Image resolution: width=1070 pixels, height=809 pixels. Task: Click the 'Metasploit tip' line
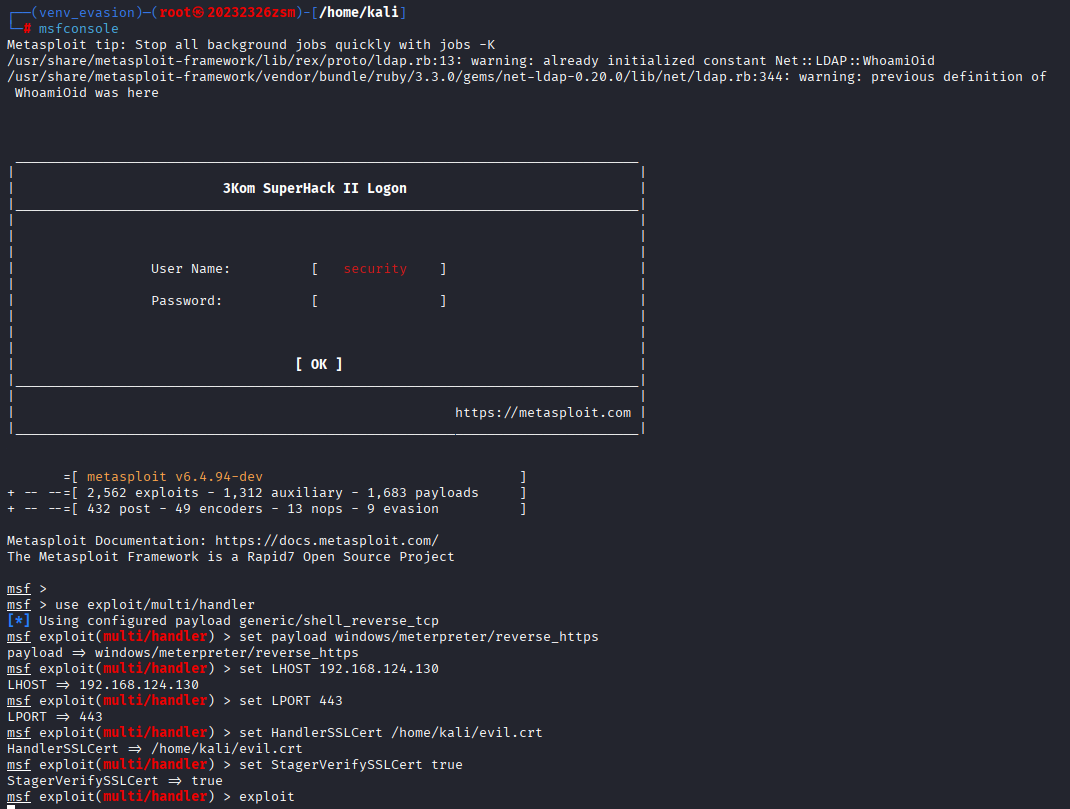coord(250,45)
